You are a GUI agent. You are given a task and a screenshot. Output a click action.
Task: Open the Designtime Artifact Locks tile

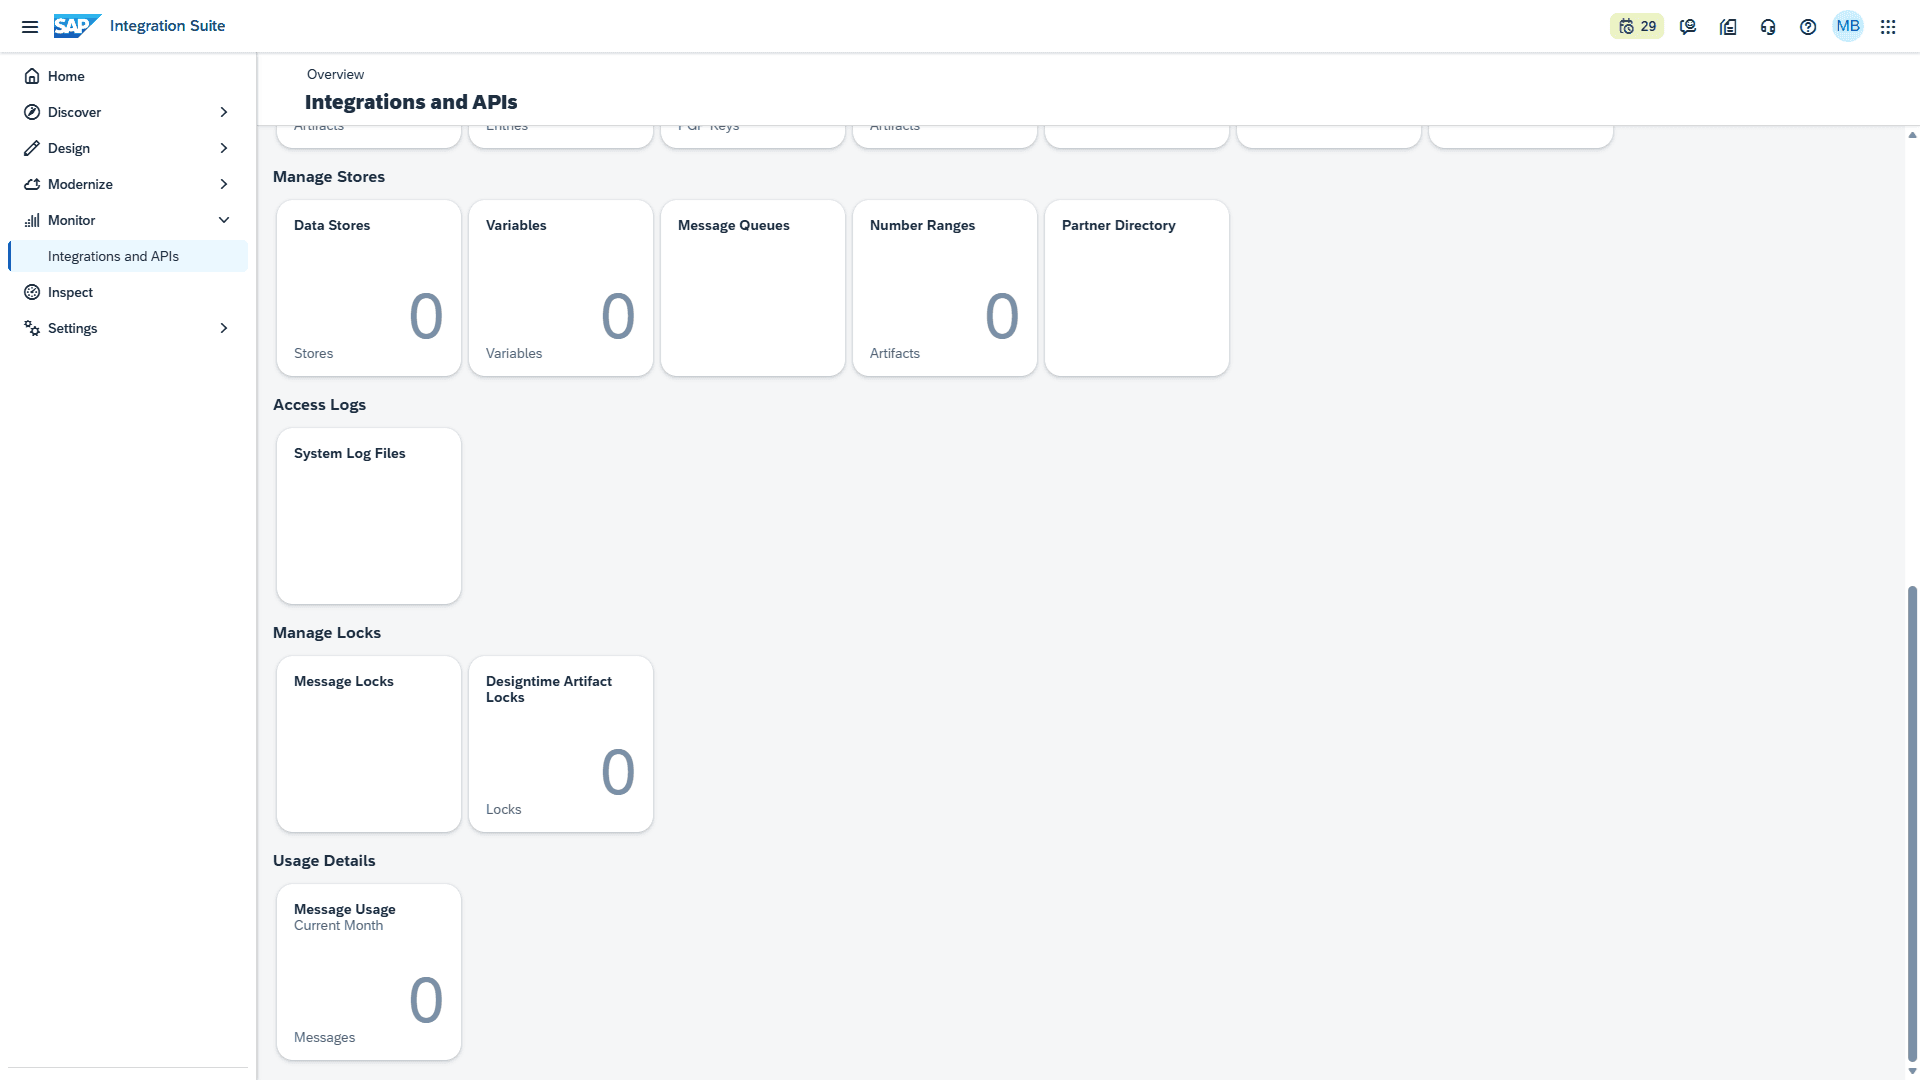561,744
